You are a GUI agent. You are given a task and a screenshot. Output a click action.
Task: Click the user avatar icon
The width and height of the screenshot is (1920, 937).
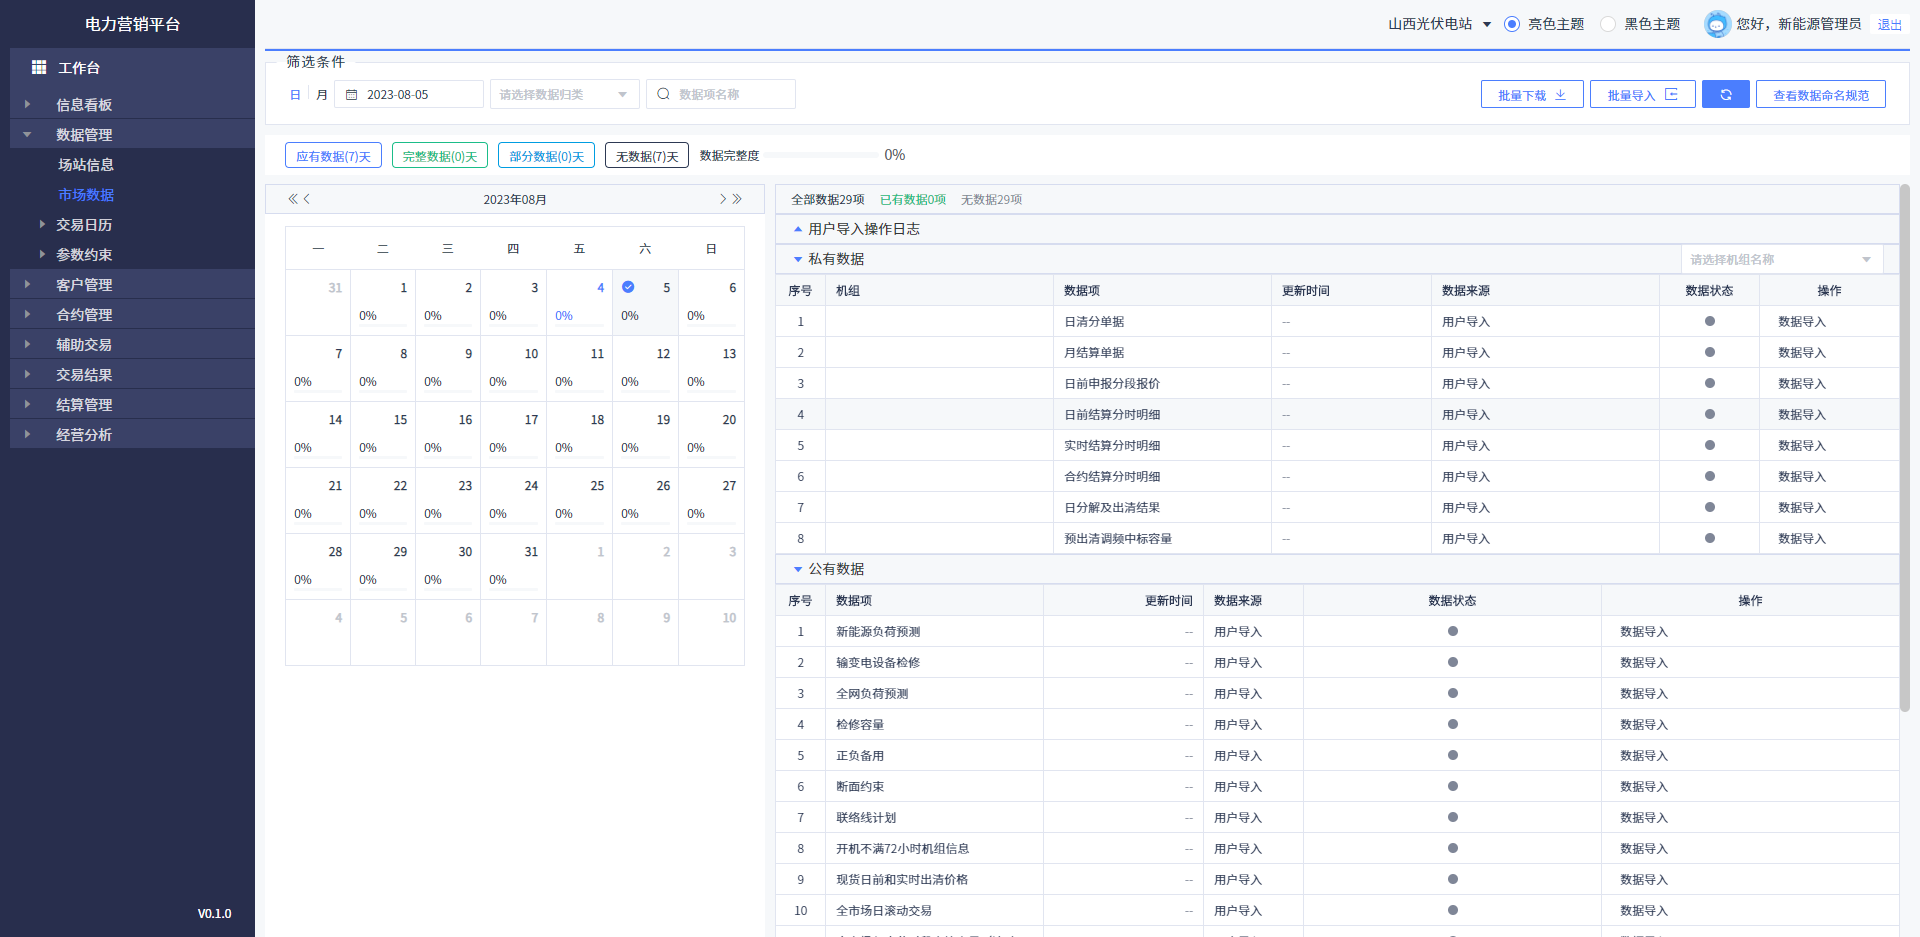click(x=1716, y=24)
